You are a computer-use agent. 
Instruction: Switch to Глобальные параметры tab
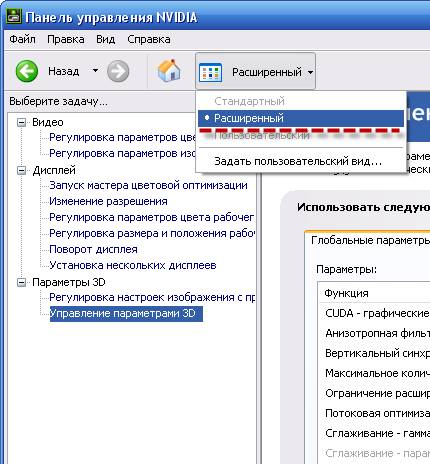[370, 240]
